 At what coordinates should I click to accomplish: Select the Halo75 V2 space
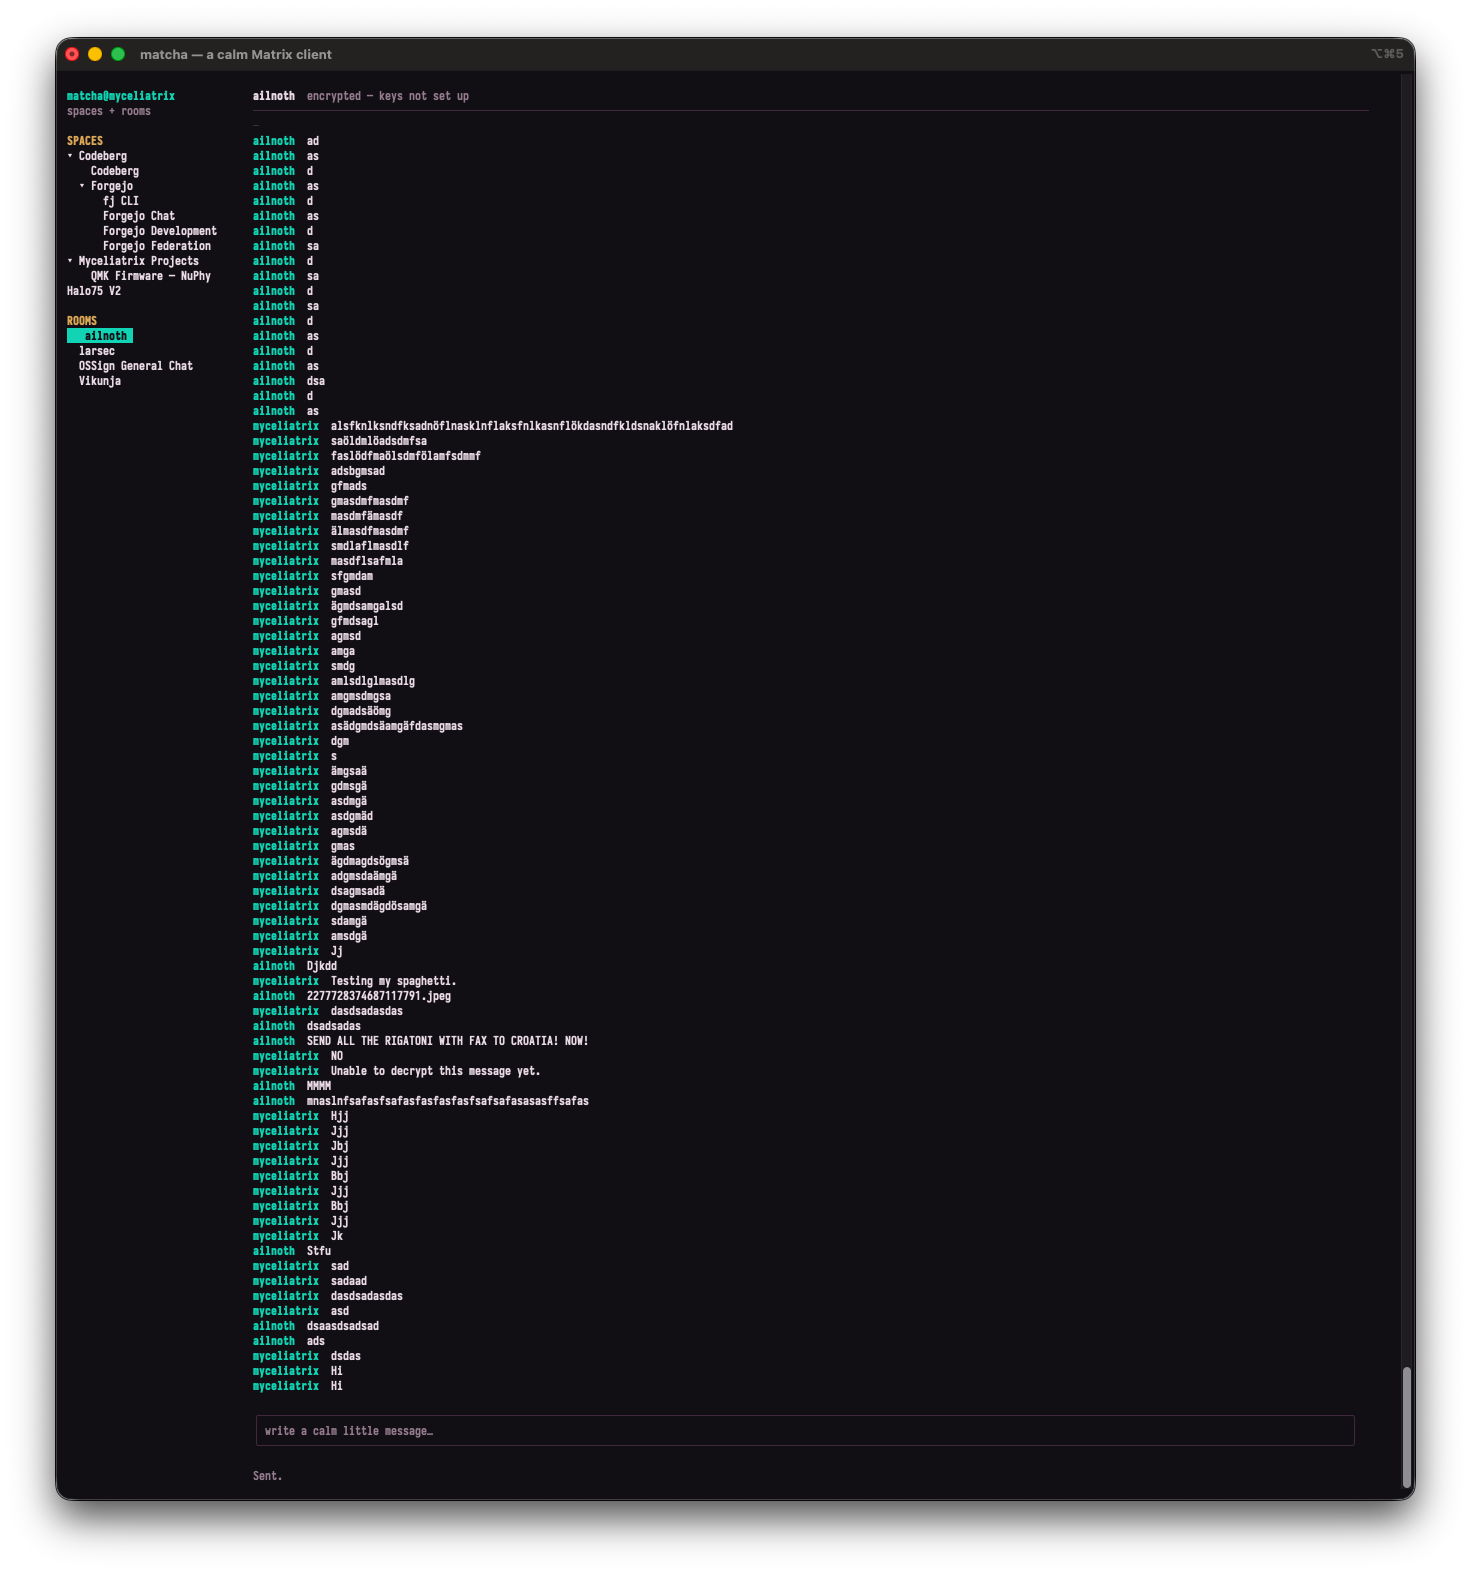pyautogui.click(x=94, y=291)
